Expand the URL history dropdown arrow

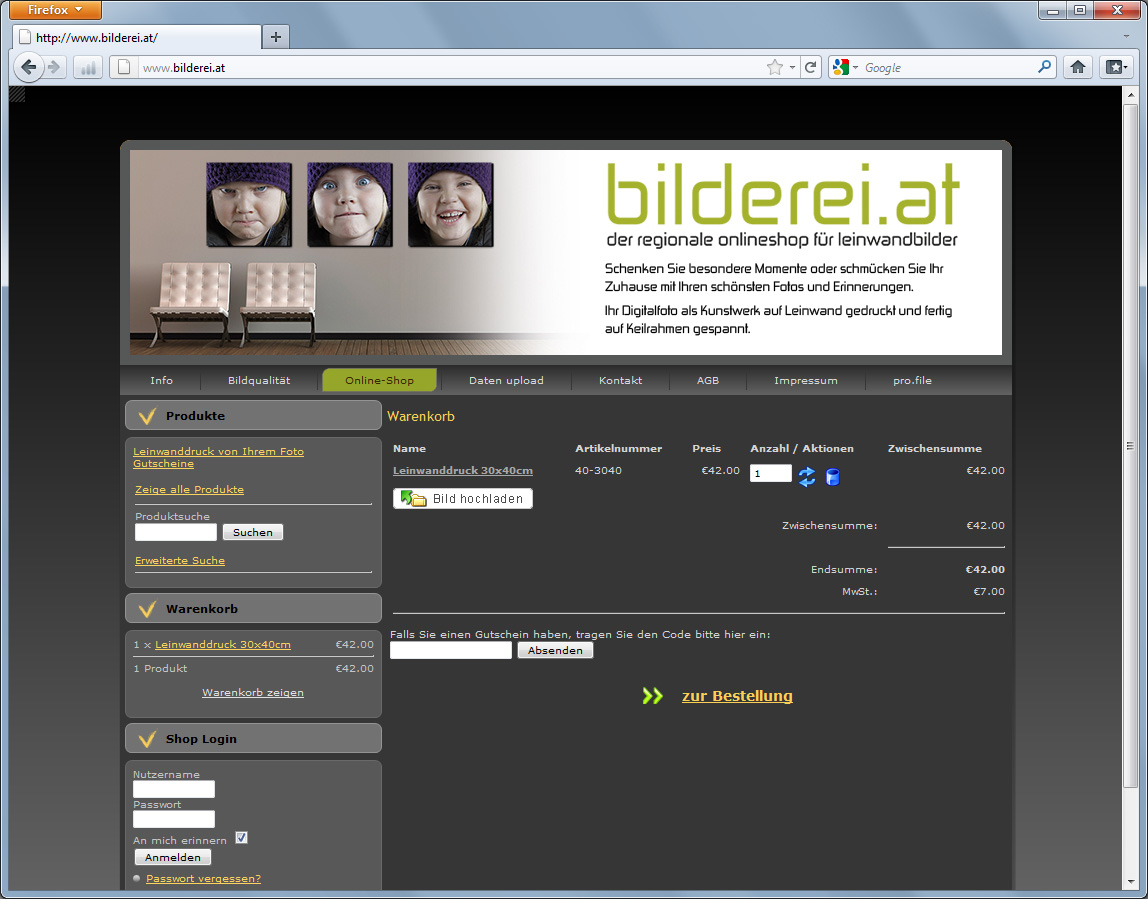click(x=792, y=68)
